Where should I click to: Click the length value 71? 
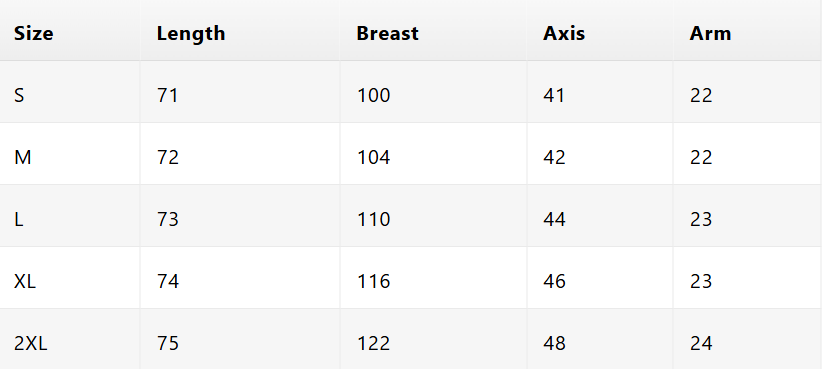point(168,95)
